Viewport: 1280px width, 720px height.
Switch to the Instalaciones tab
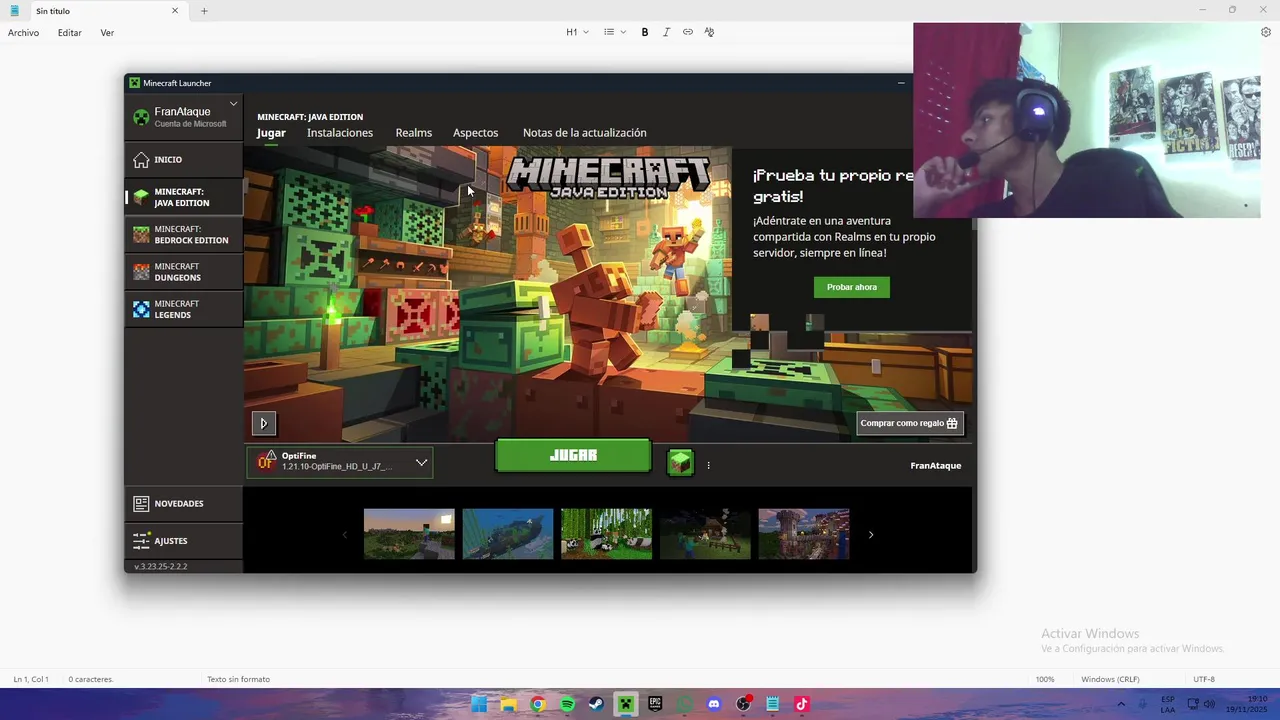[x=340, y=133]
